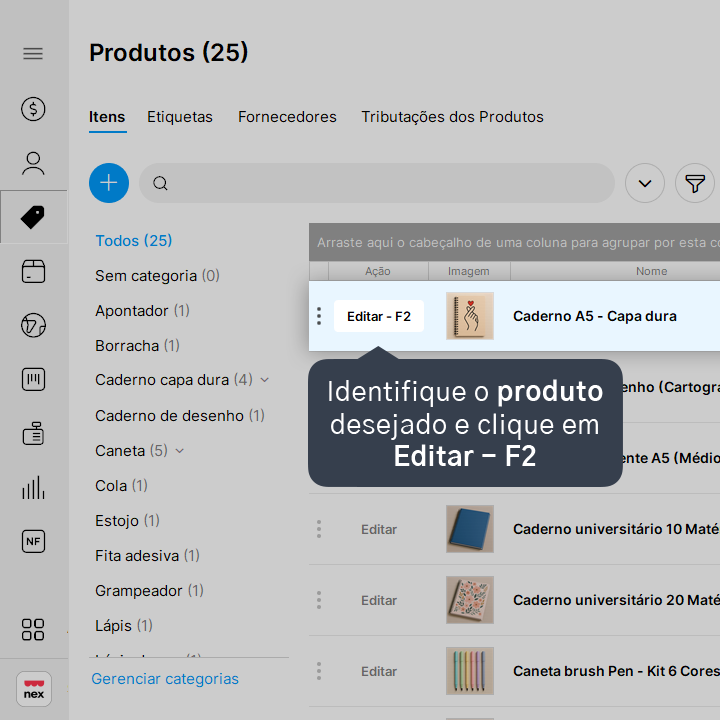720x720 pixels.
Task: Click the floral notebook thumbnail image
Action: (x=470, y=600)
